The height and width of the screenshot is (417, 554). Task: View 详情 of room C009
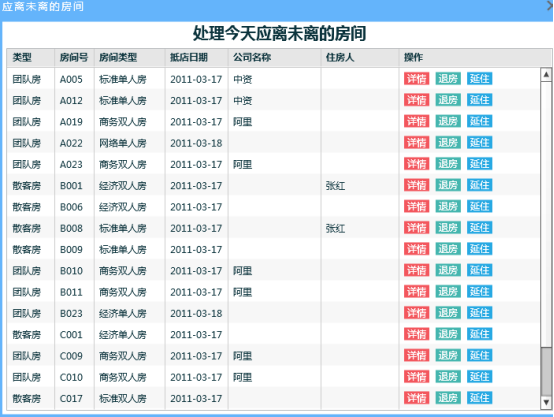pos(417,356)
